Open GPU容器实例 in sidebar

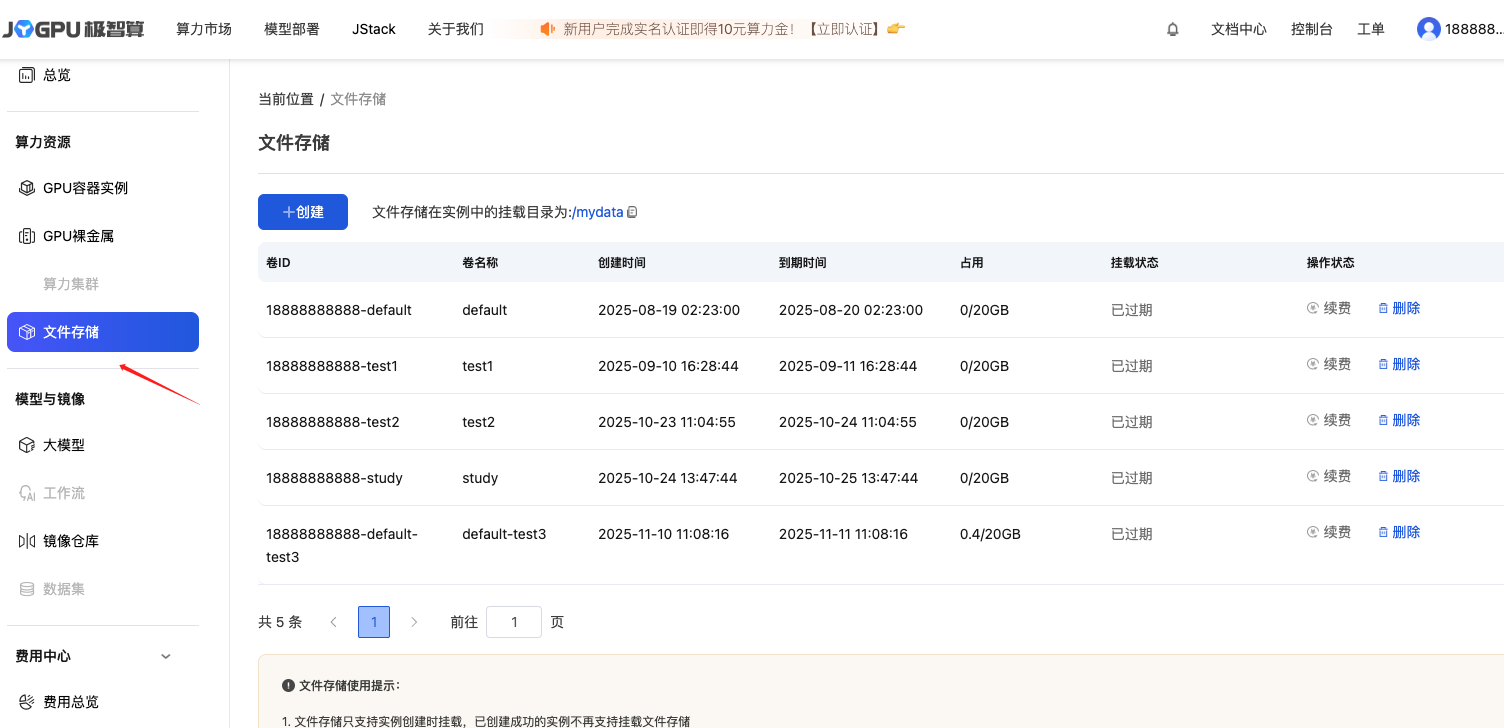pos(85,188)
